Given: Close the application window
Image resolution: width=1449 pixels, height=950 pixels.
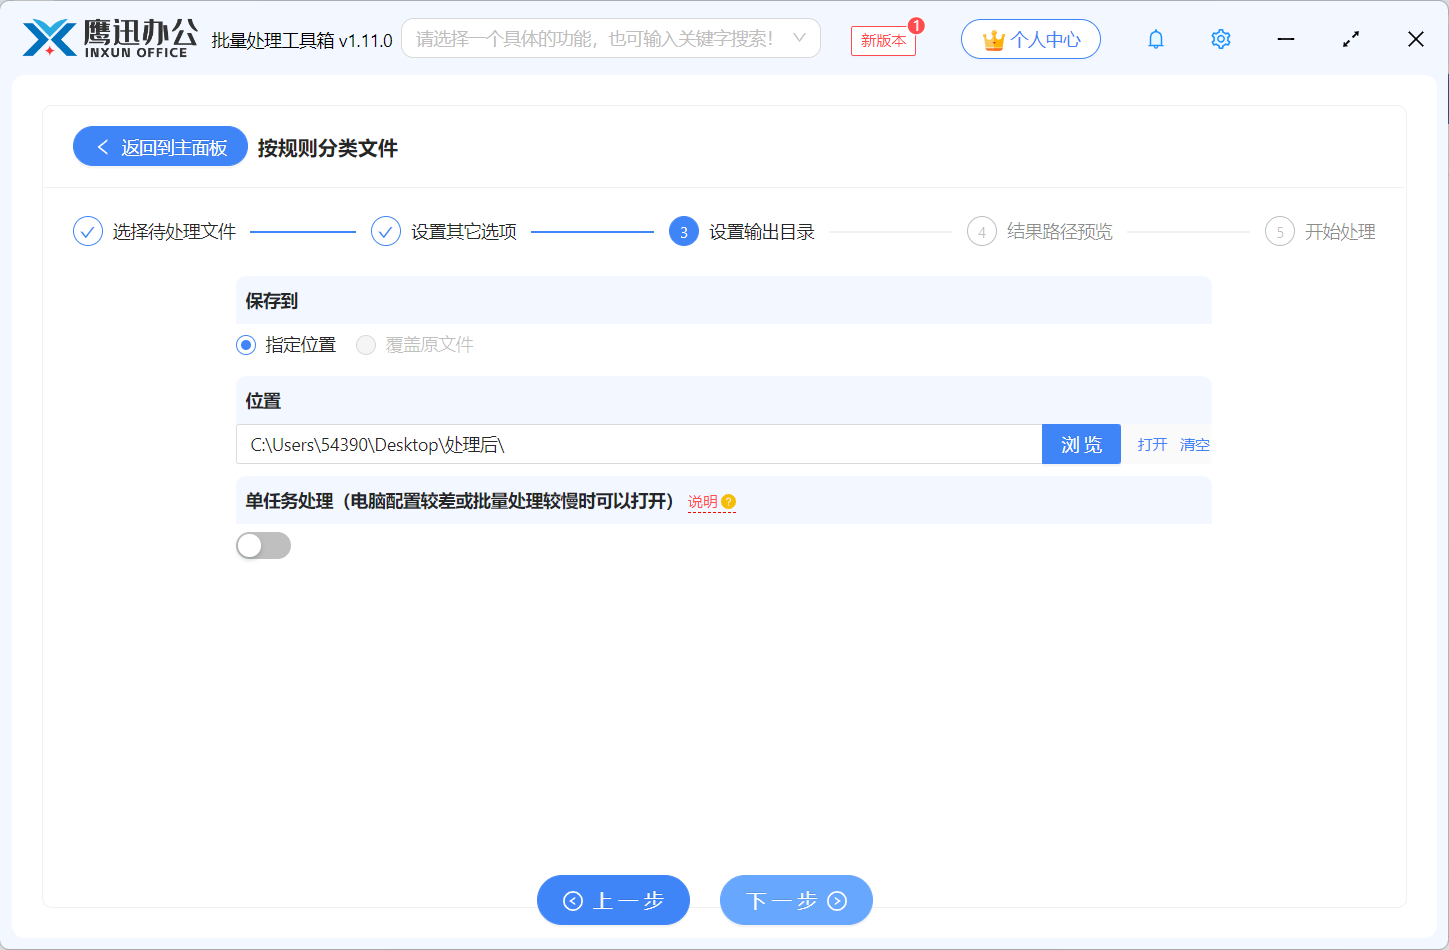Looking at the screenshot, I should (1416, 39).
